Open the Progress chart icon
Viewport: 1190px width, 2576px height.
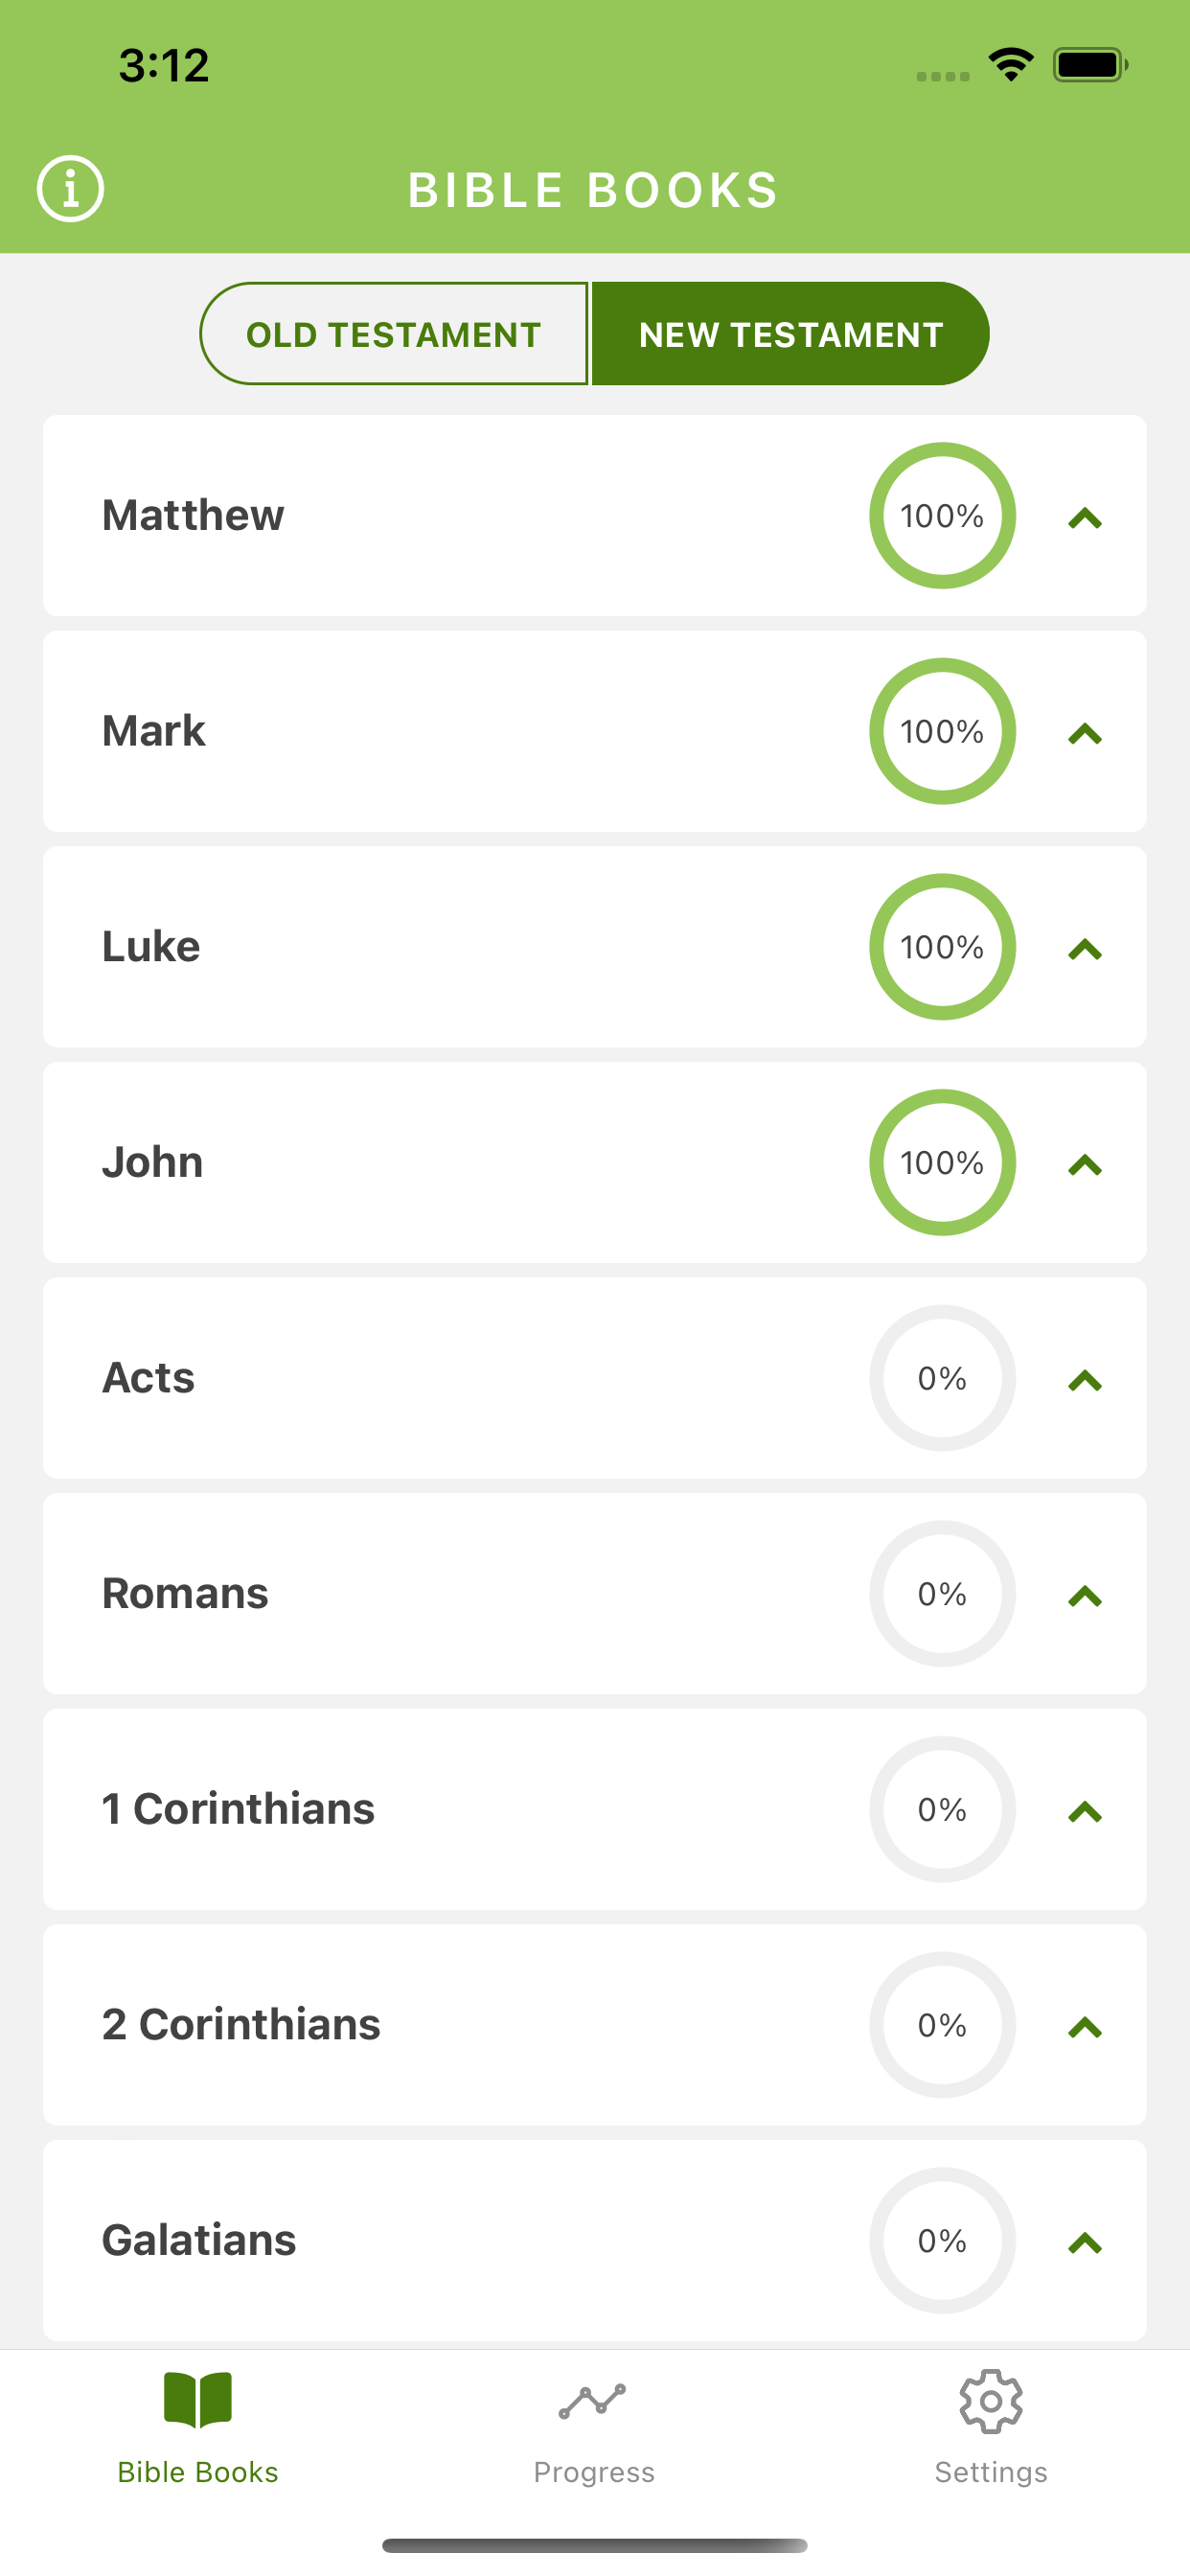point(593,2401)
